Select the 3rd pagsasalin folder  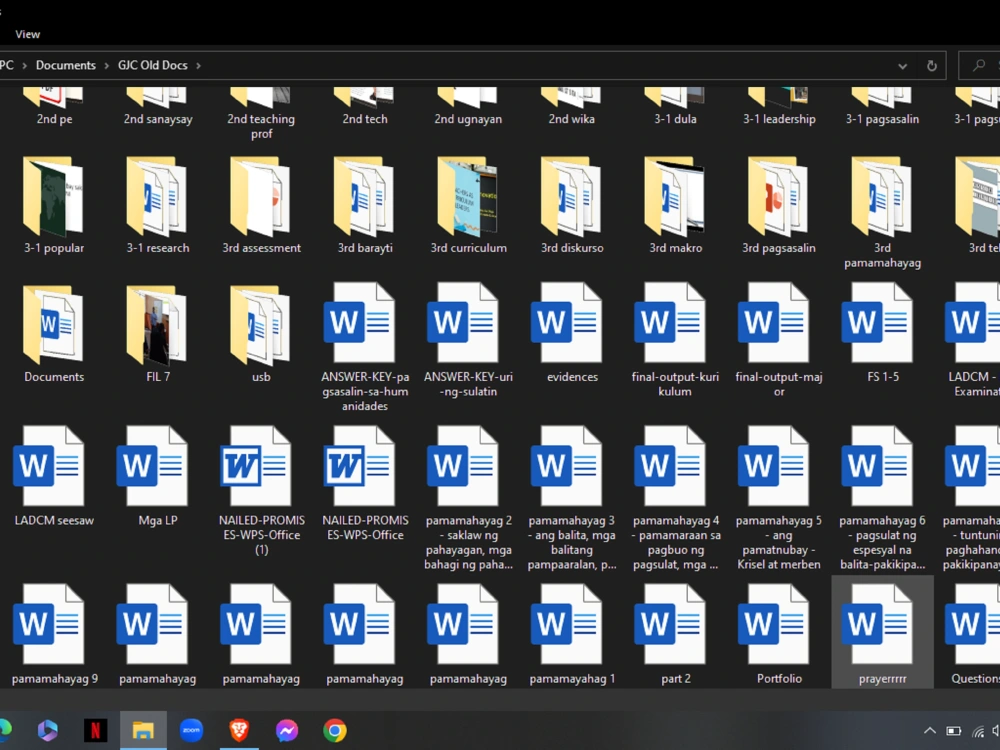(779, 205)
